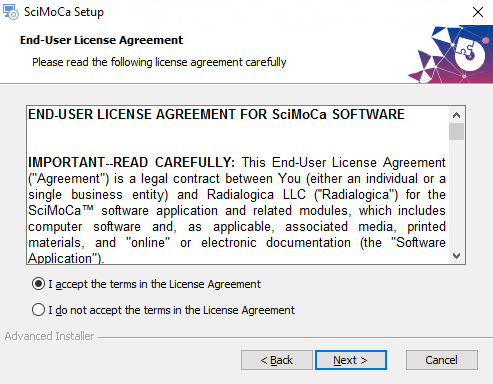Click the 'IMPORTANT--READ CAREFULLY' bold text
The height and width of the screenshot is (384, 493).
coord(131,162)
